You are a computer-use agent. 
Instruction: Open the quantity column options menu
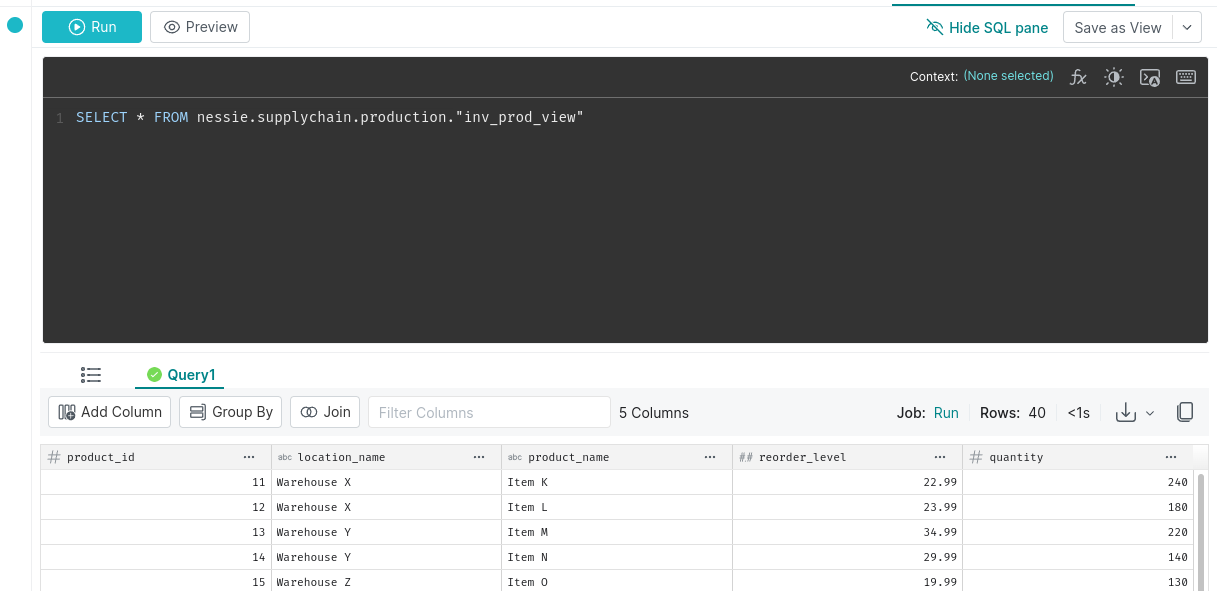pyautogui.click(x=1171, y=457)
